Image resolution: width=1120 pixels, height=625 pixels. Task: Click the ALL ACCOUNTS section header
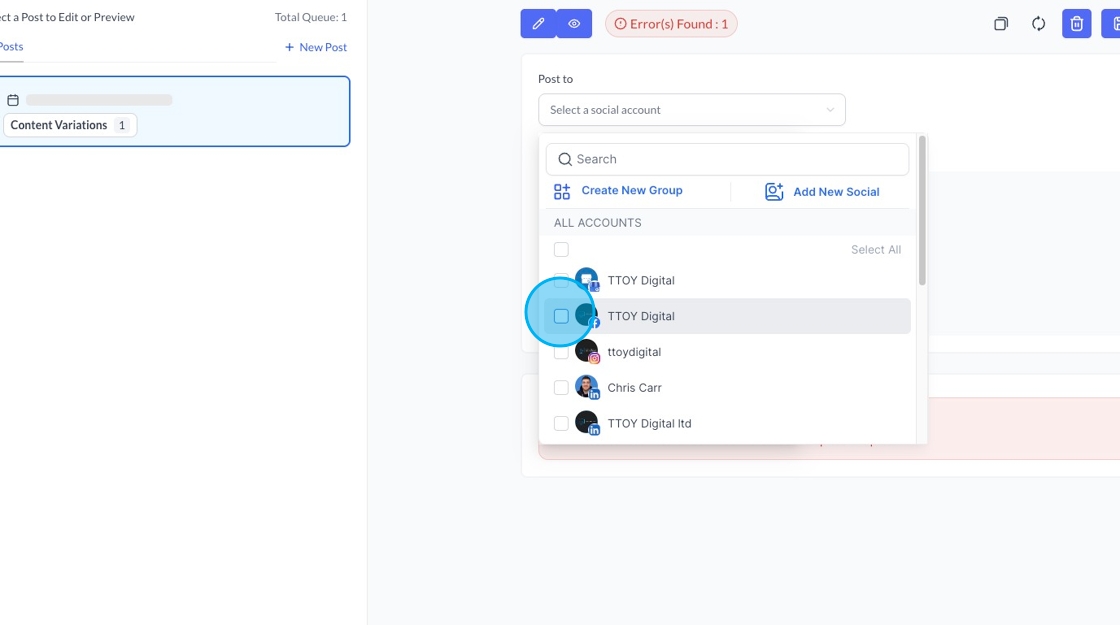[x=598, y=223]
